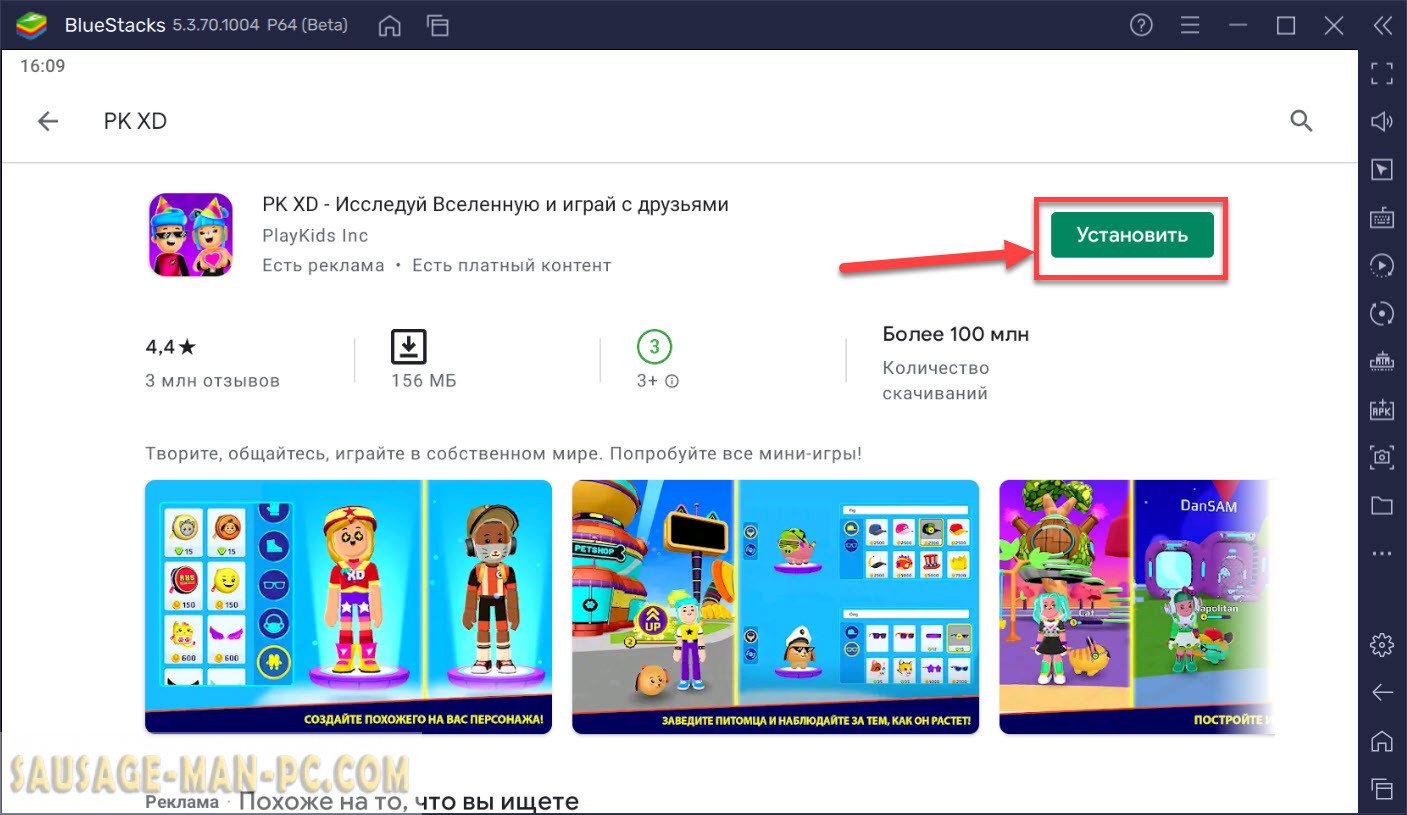Click the volume speaker icon in sidebar
Image resolution: width=1407 pixels, height=815 pixels.
pos(1382,121)
